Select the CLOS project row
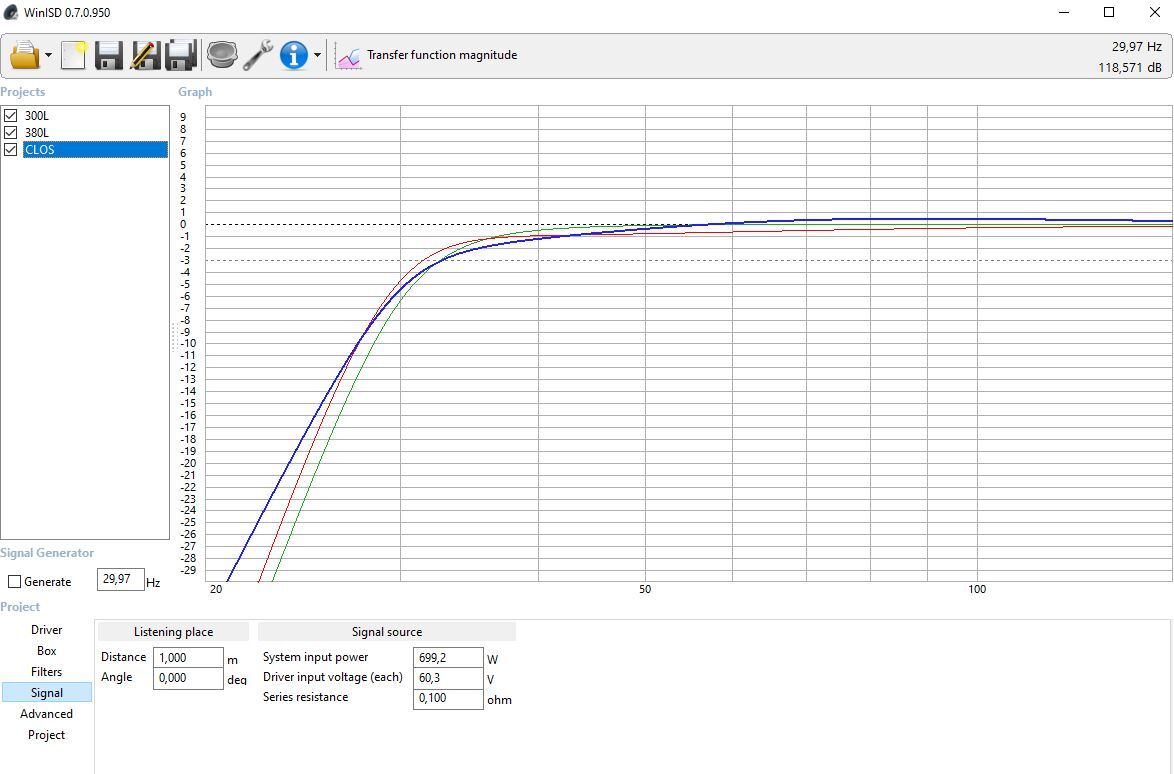The image size is (1174, 774). pyautogui.click(x=95, y=149)
